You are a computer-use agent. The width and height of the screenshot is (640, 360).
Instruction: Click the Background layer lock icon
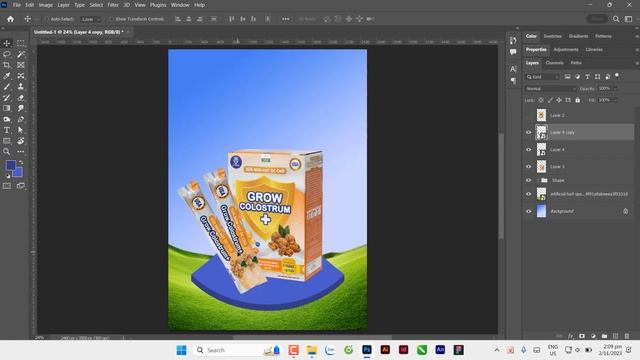625,211
